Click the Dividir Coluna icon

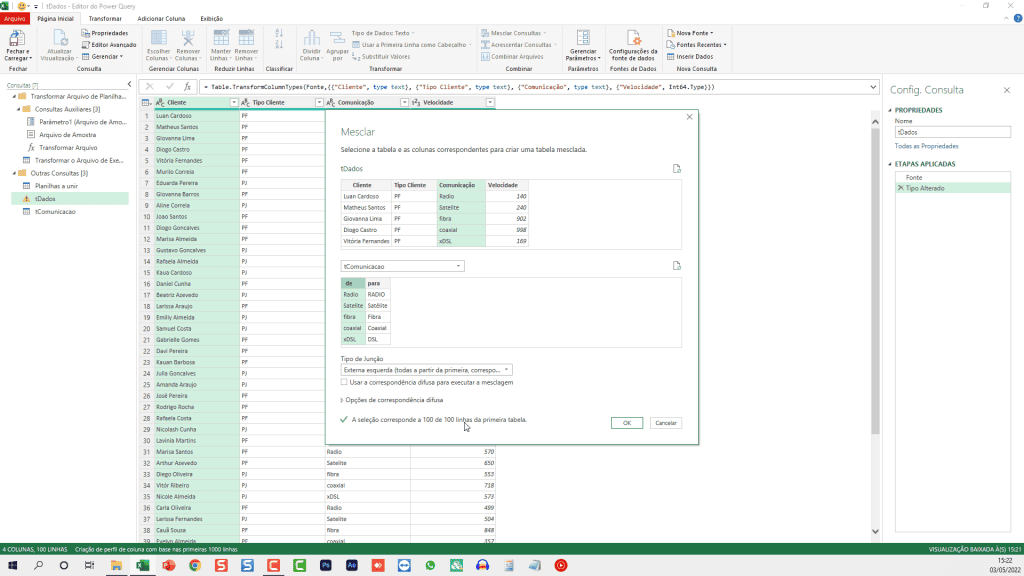(x=311, y=40)
